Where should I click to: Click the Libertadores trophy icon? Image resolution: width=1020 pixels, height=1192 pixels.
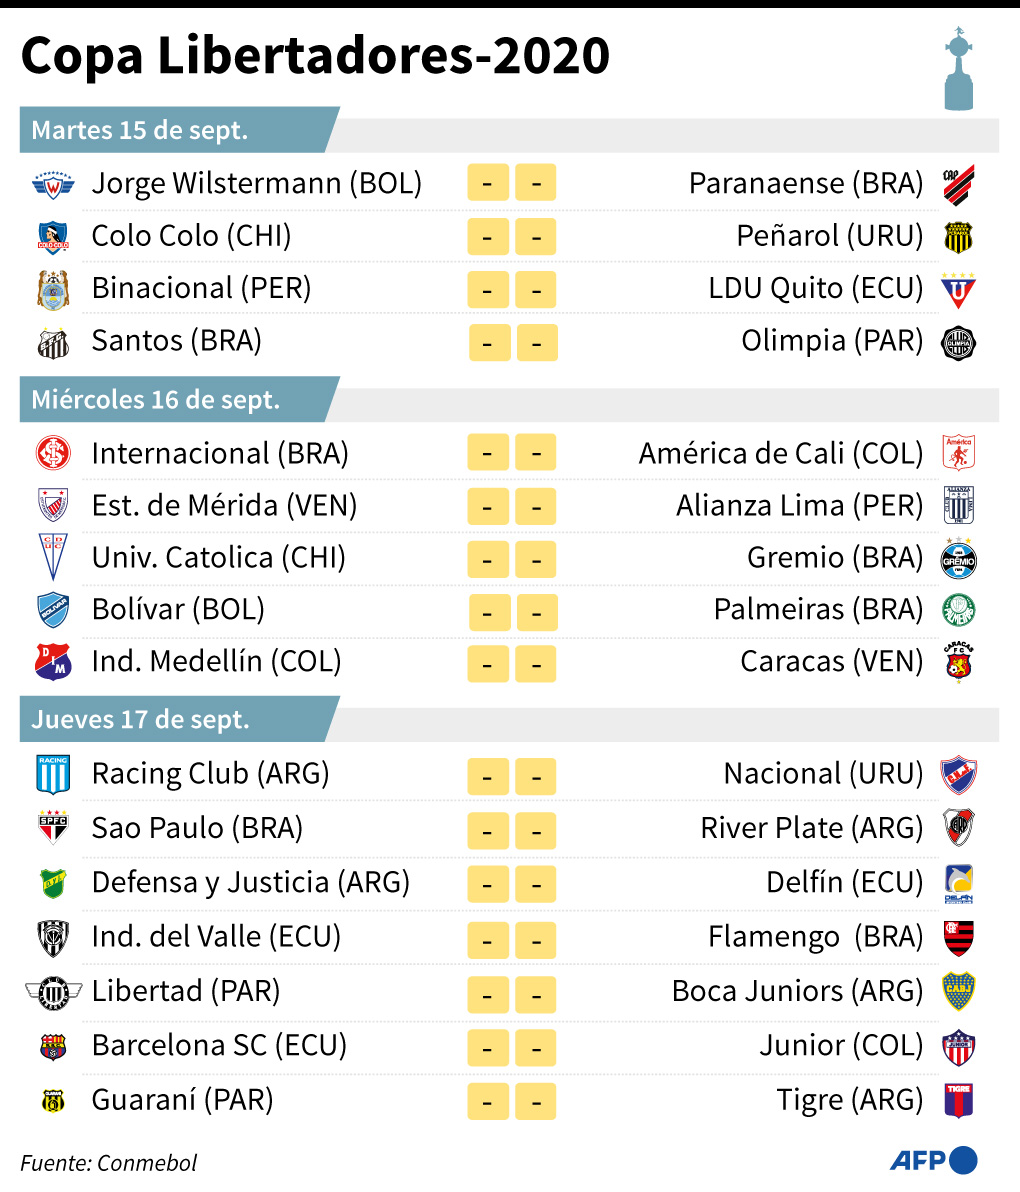coord(959,68)
